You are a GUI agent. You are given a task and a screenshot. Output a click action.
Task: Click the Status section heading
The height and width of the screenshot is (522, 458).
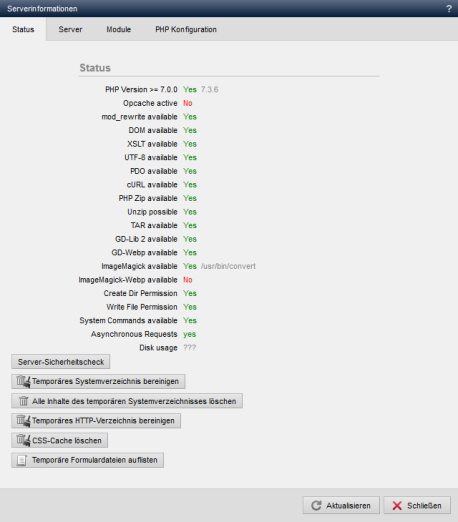[x=95, y=68]
